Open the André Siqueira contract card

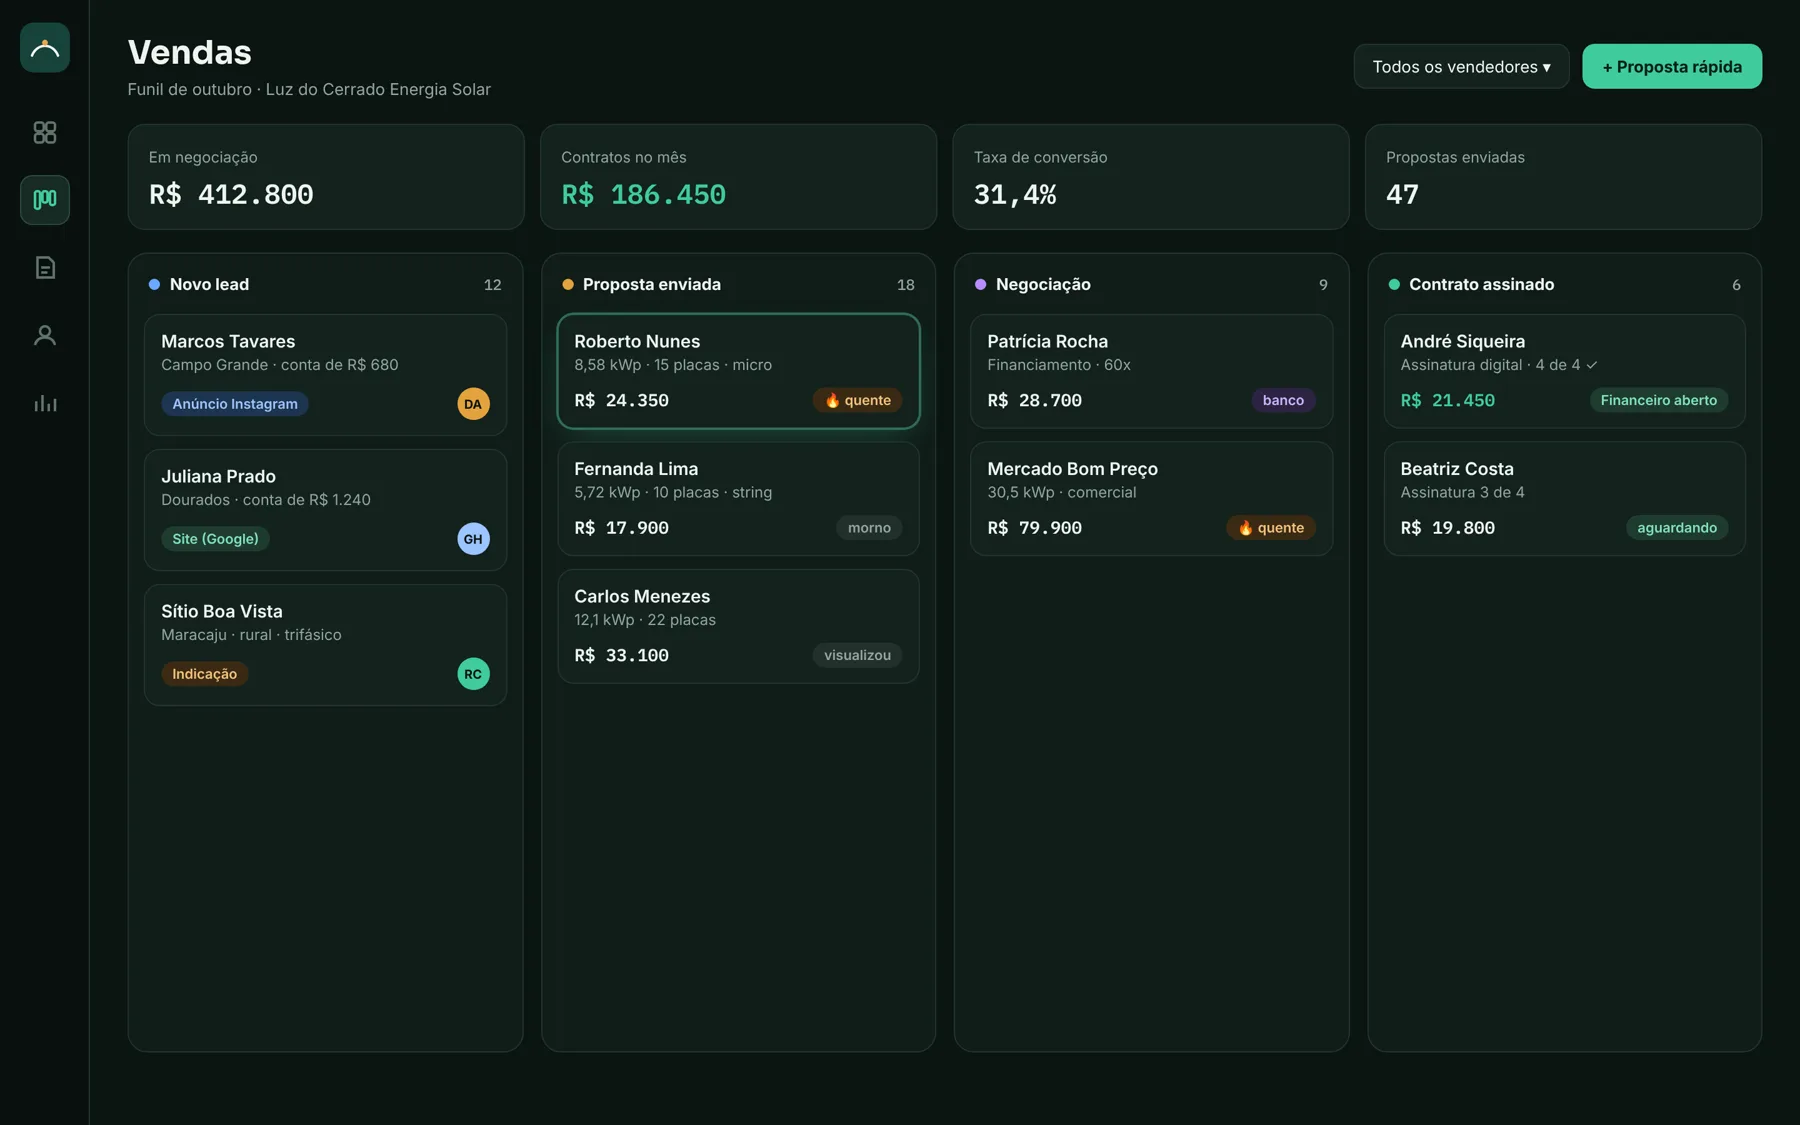click(1564, 371)
